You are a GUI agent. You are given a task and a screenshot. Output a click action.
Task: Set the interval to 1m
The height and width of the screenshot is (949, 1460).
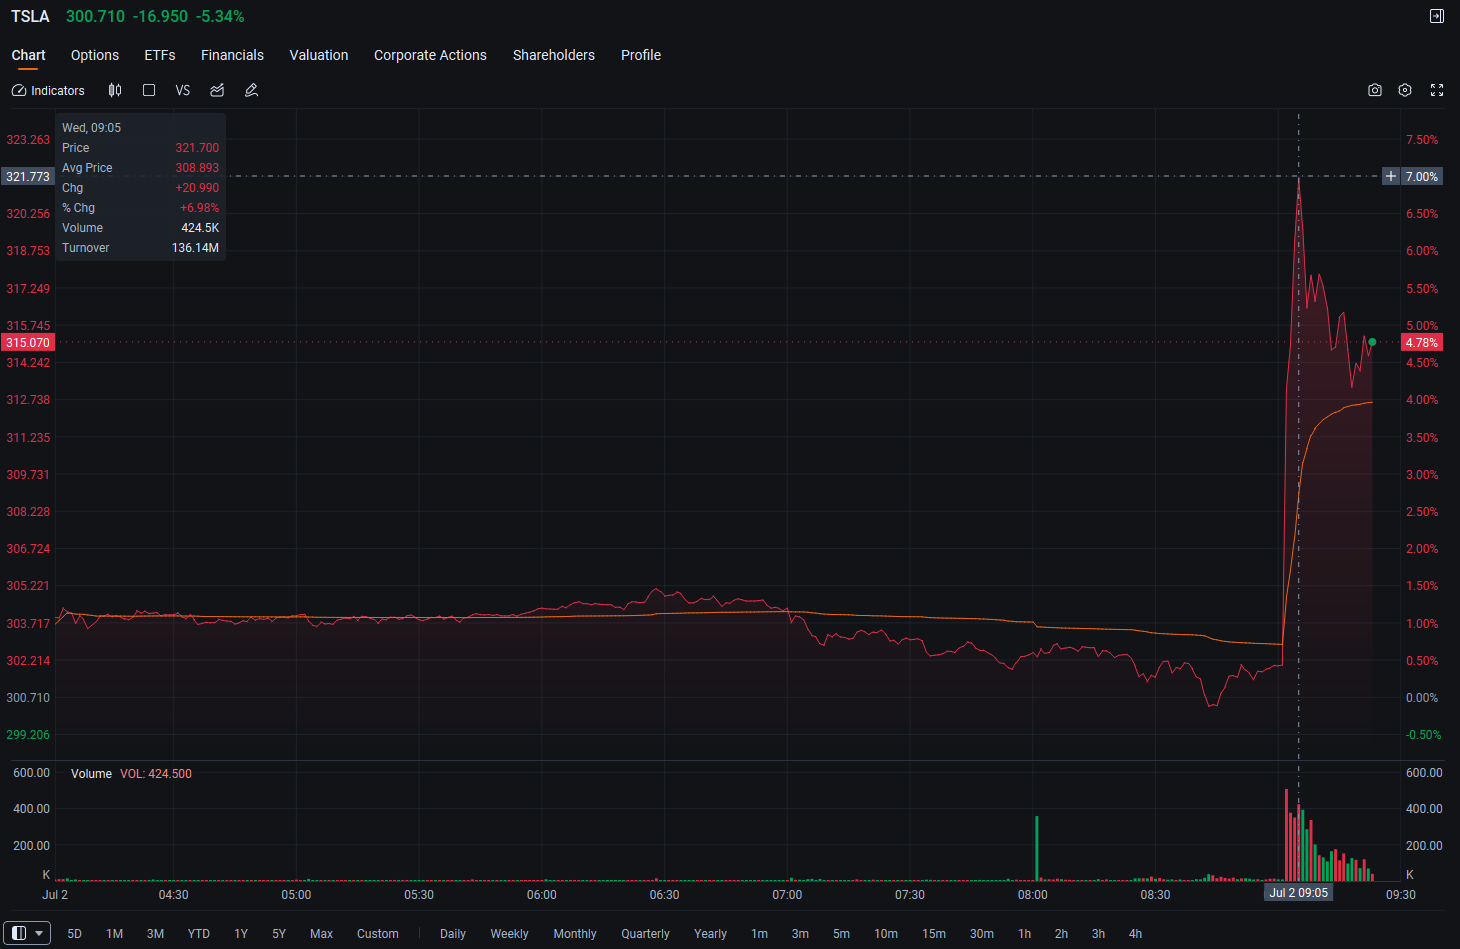tap(760, 934)
